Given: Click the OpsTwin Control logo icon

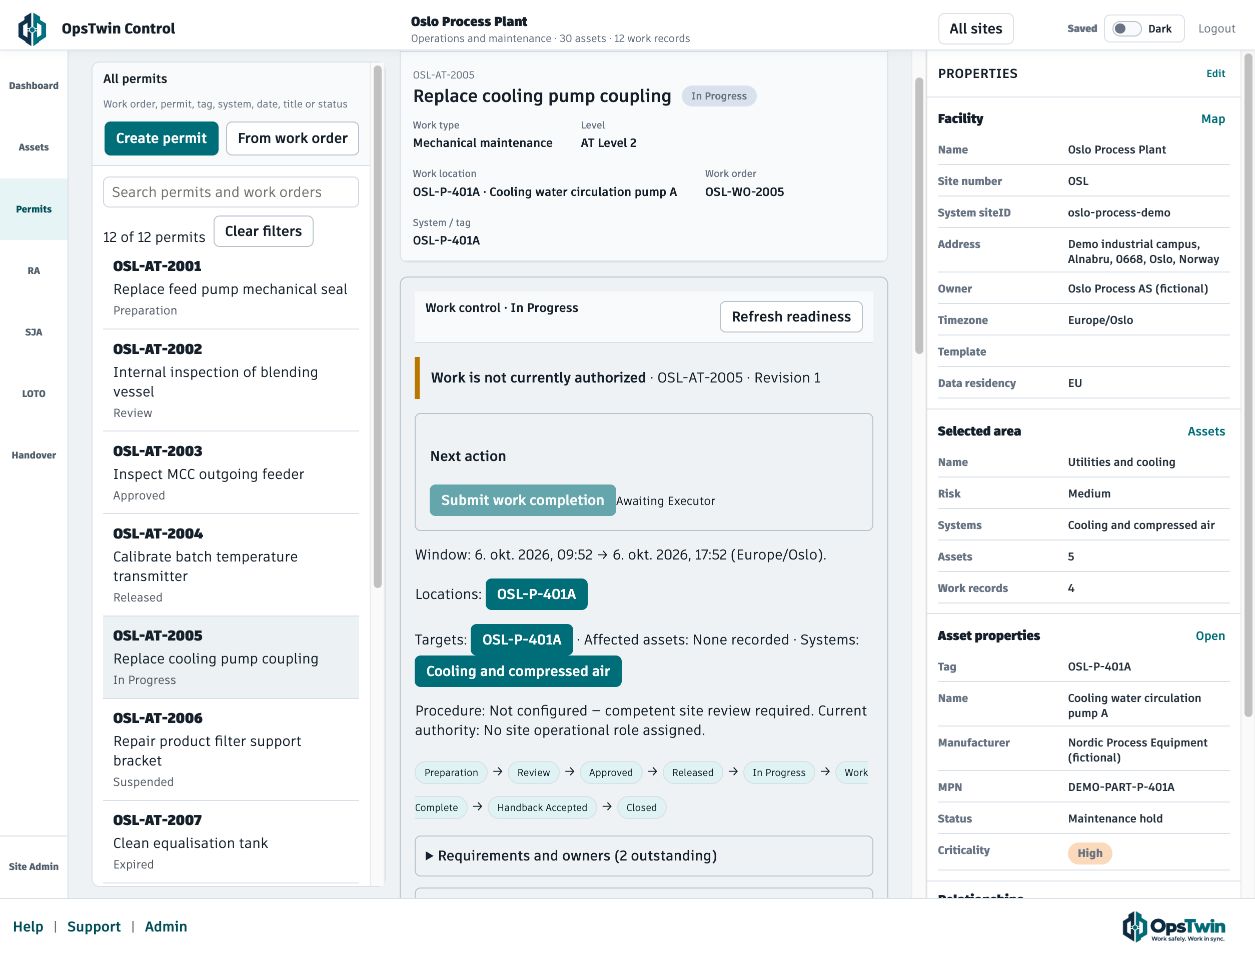Looking at the screenshot, I should tap(32, 29).
